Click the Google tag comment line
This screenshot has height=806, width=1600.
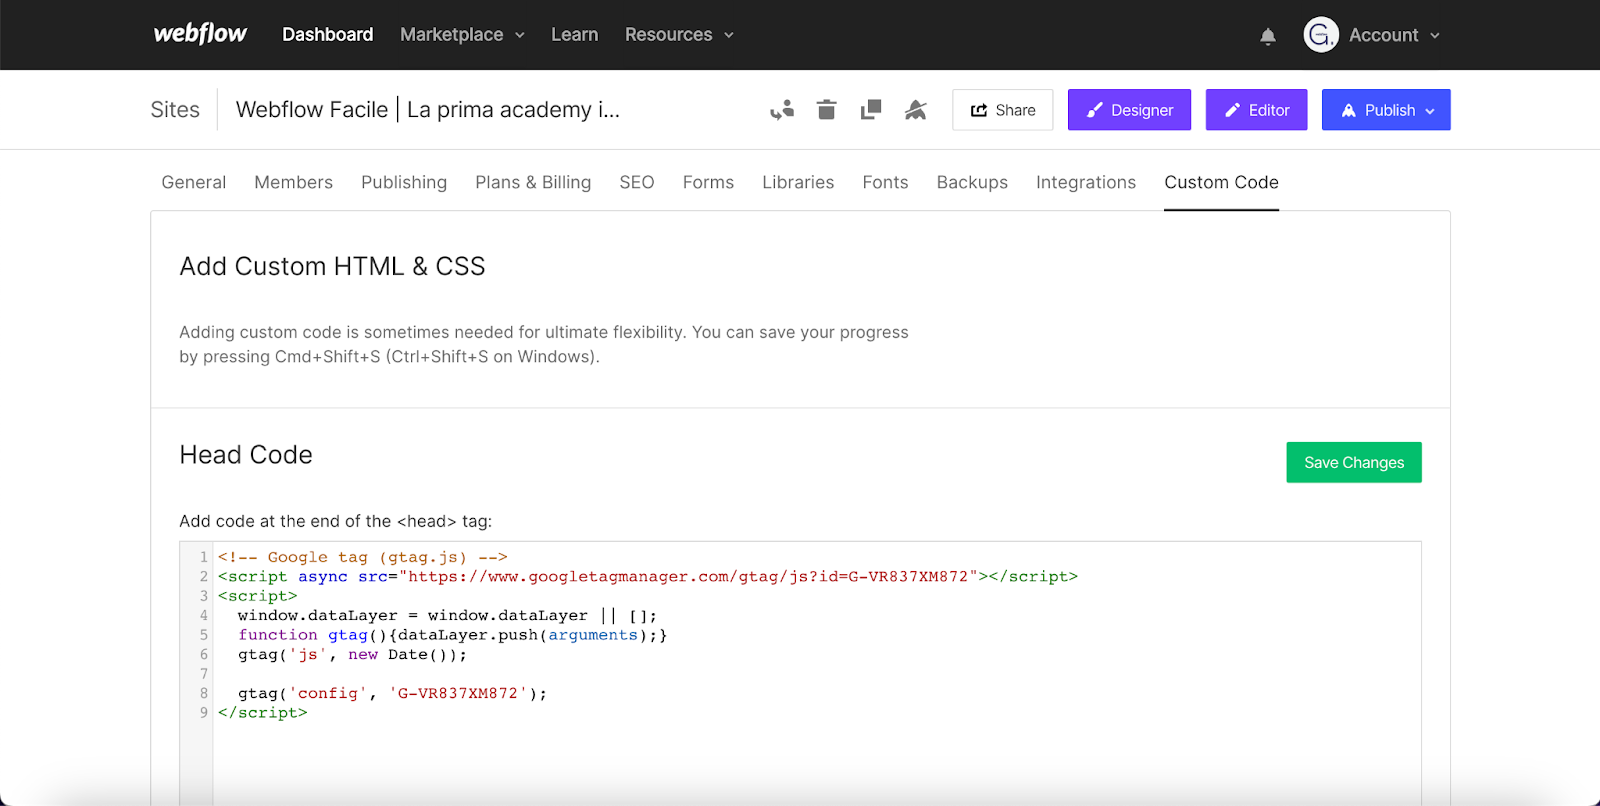click(363, 557)
